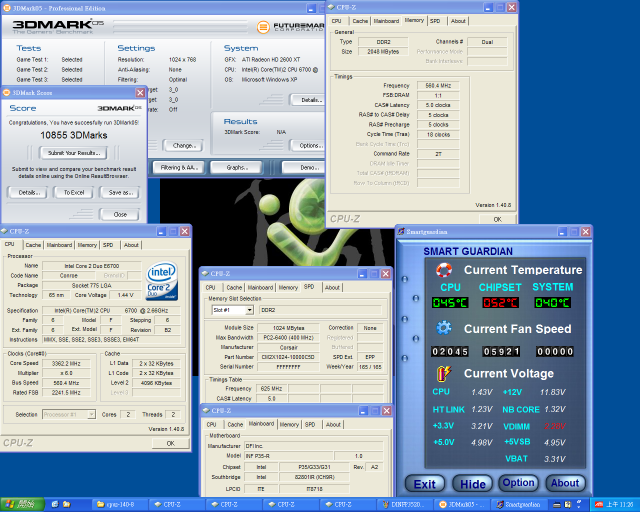The height and width of the screenshot is (512, 640).
Task: Click OK in CPU-Z Memory window
Action: pos(498,219)
